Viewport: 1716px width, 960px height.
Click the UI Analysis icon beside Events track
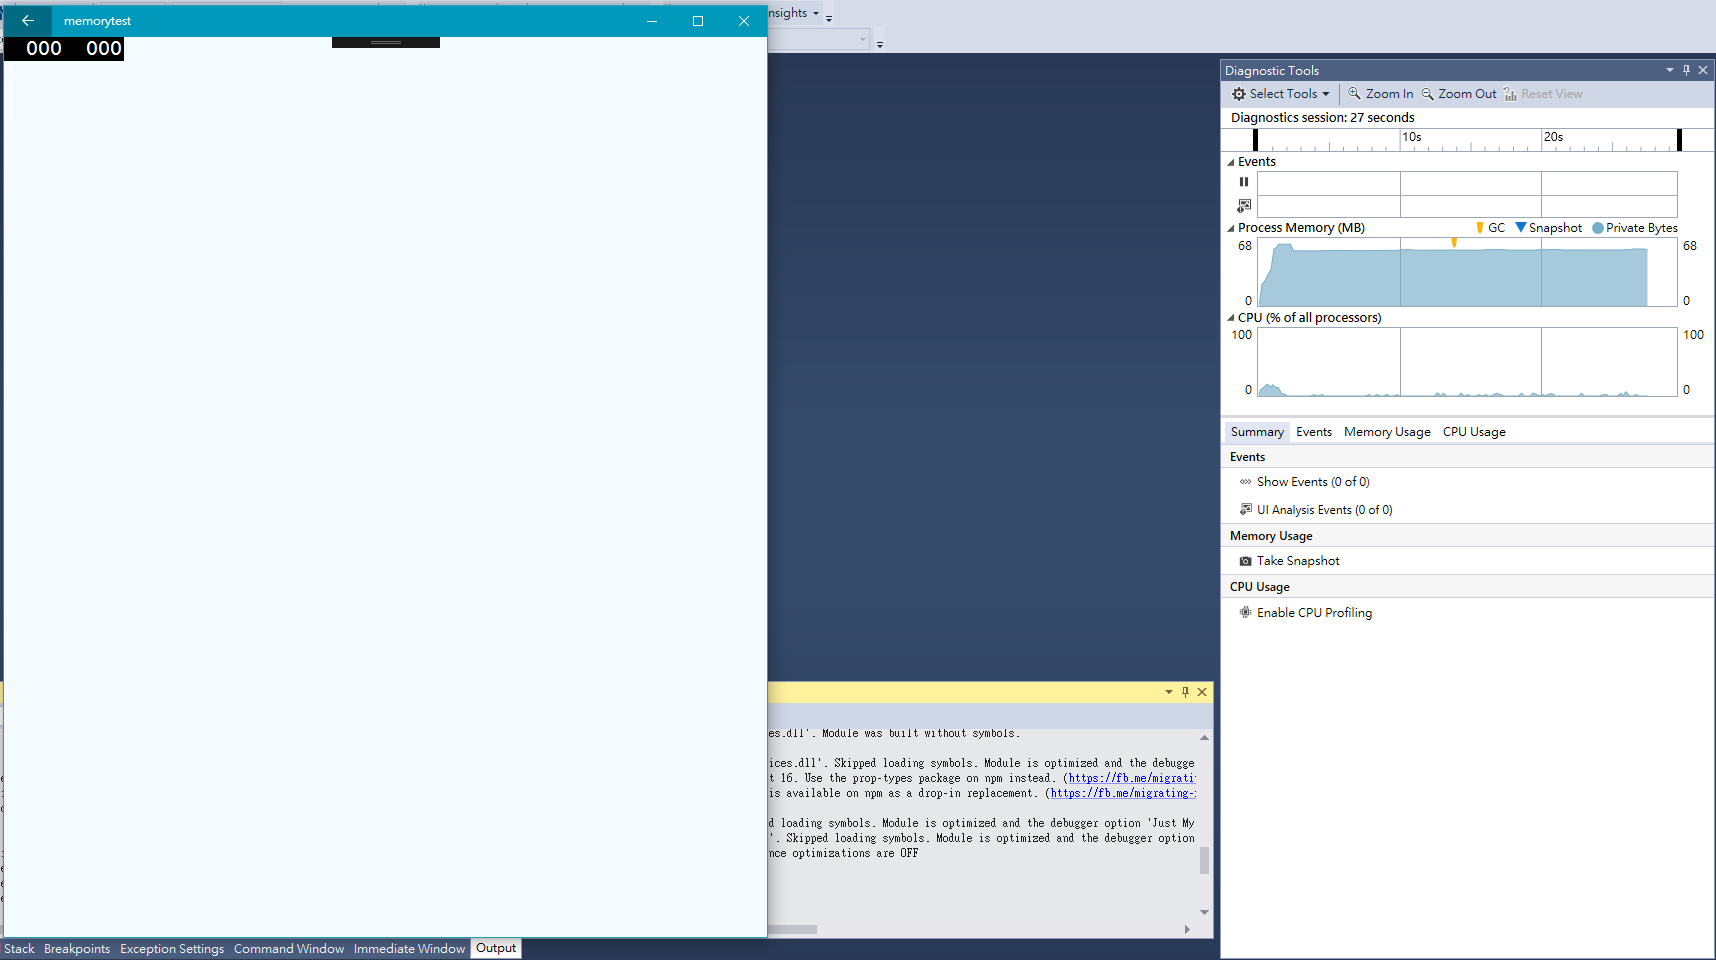click(1244, 205)
